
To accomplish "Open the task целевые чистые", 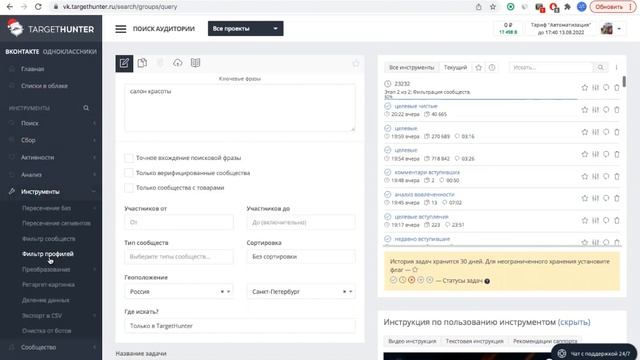I will [x=416, y=106].
